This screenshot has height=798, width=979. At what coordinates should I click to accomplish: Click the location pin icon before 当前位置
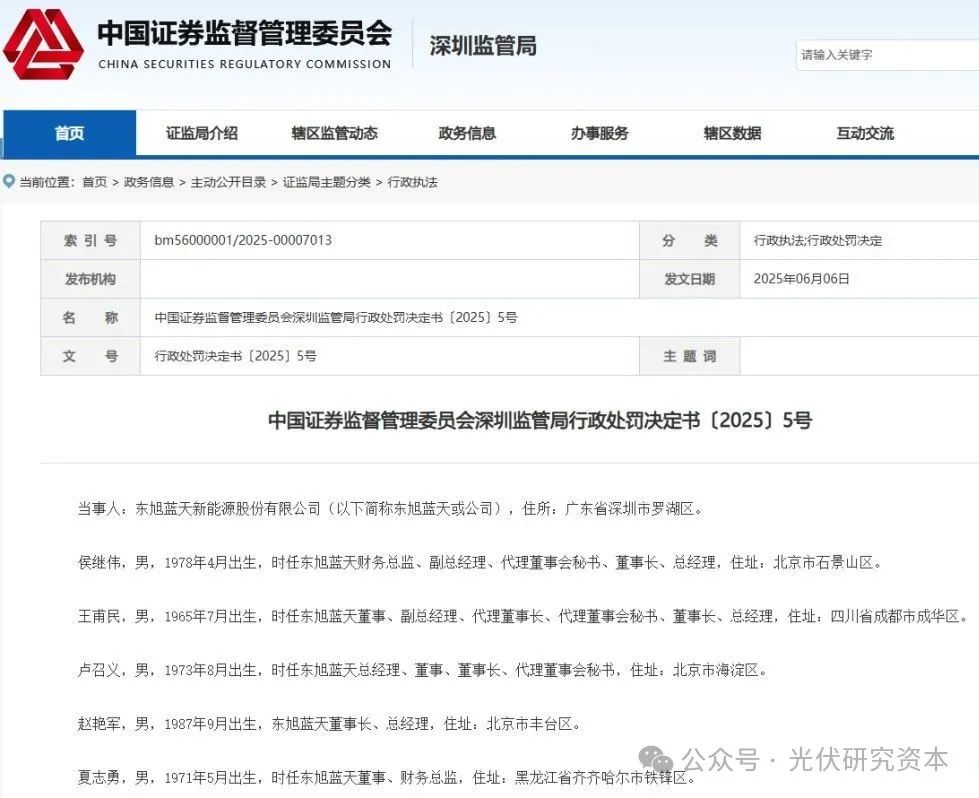pos(9,182)
